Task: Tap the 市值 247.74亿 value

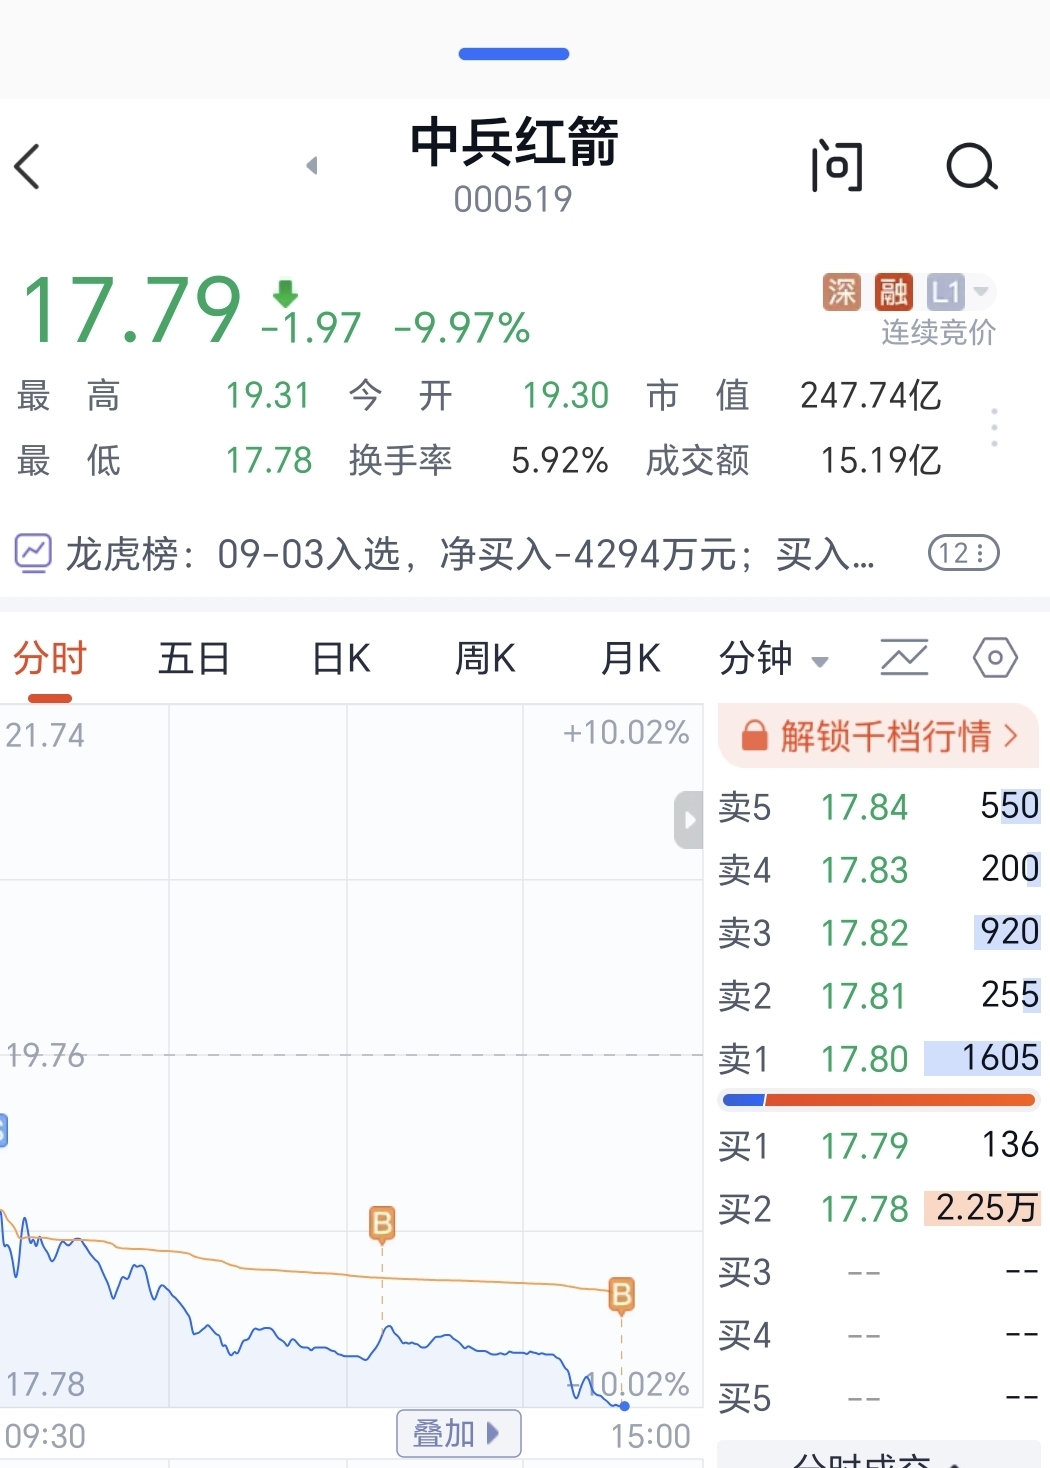Action: click(870, 395)
